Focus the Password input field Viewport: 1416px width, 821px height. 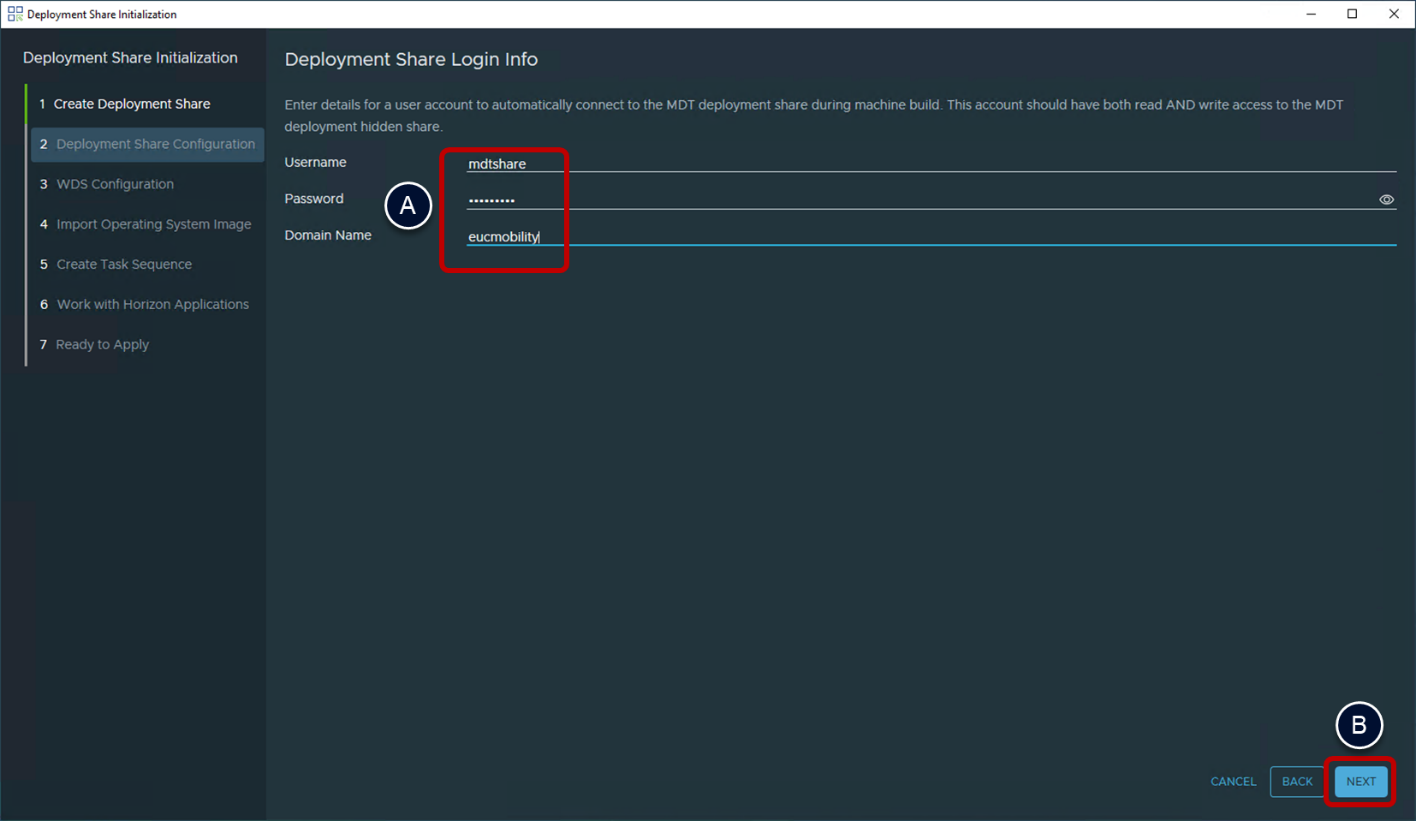(920, 200)
